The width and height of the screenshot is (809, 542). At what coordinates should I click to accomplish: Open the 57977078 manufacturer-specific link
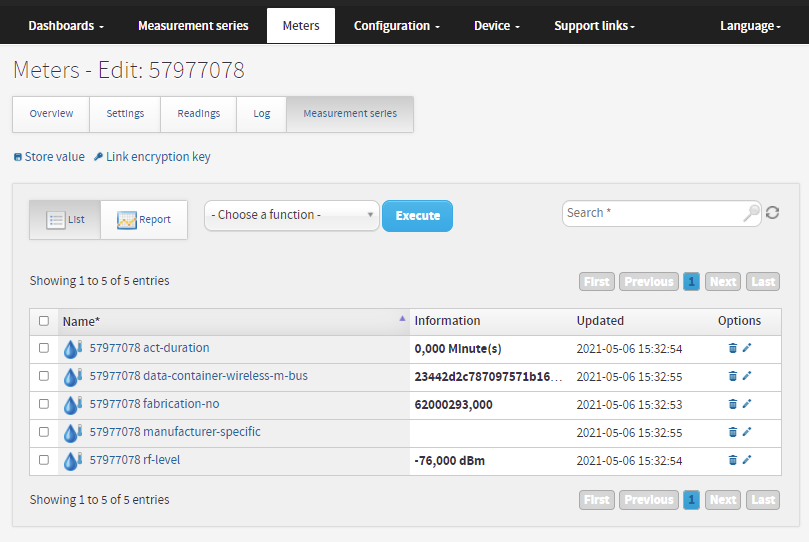click(175, 432)
